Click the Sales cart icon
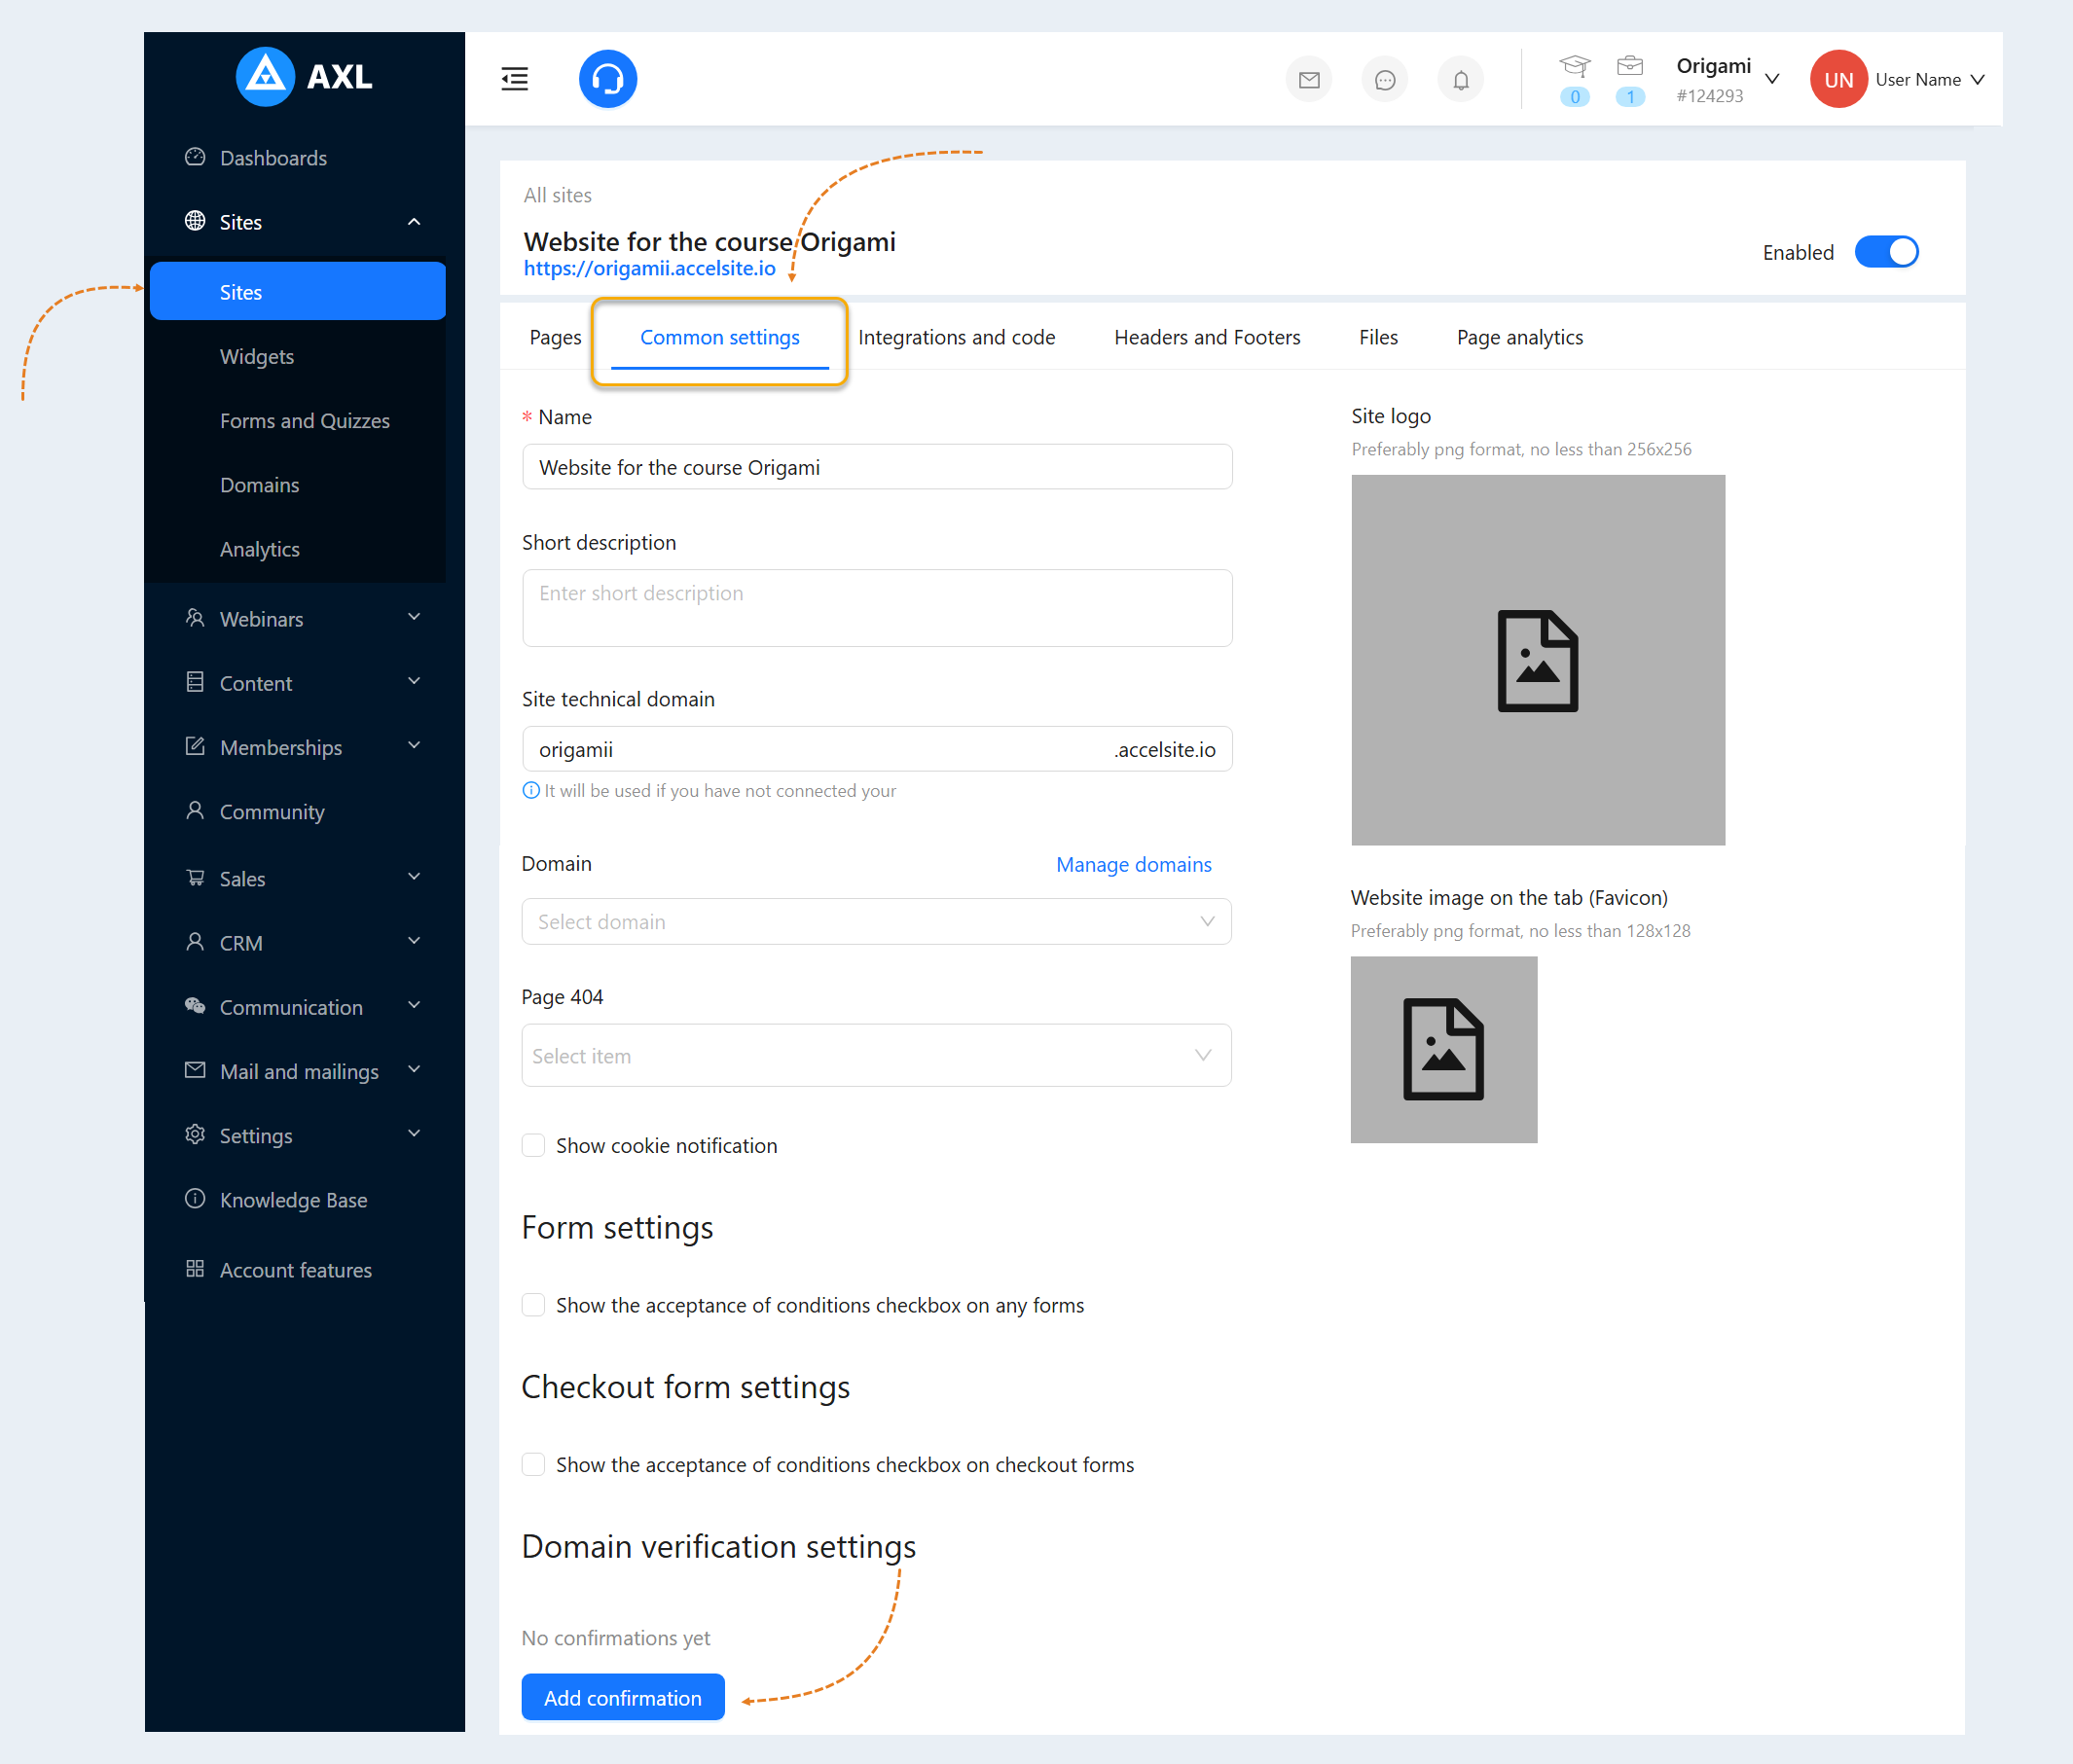The height and width of the screenshot is (1764, 2073). pos(195,878)
